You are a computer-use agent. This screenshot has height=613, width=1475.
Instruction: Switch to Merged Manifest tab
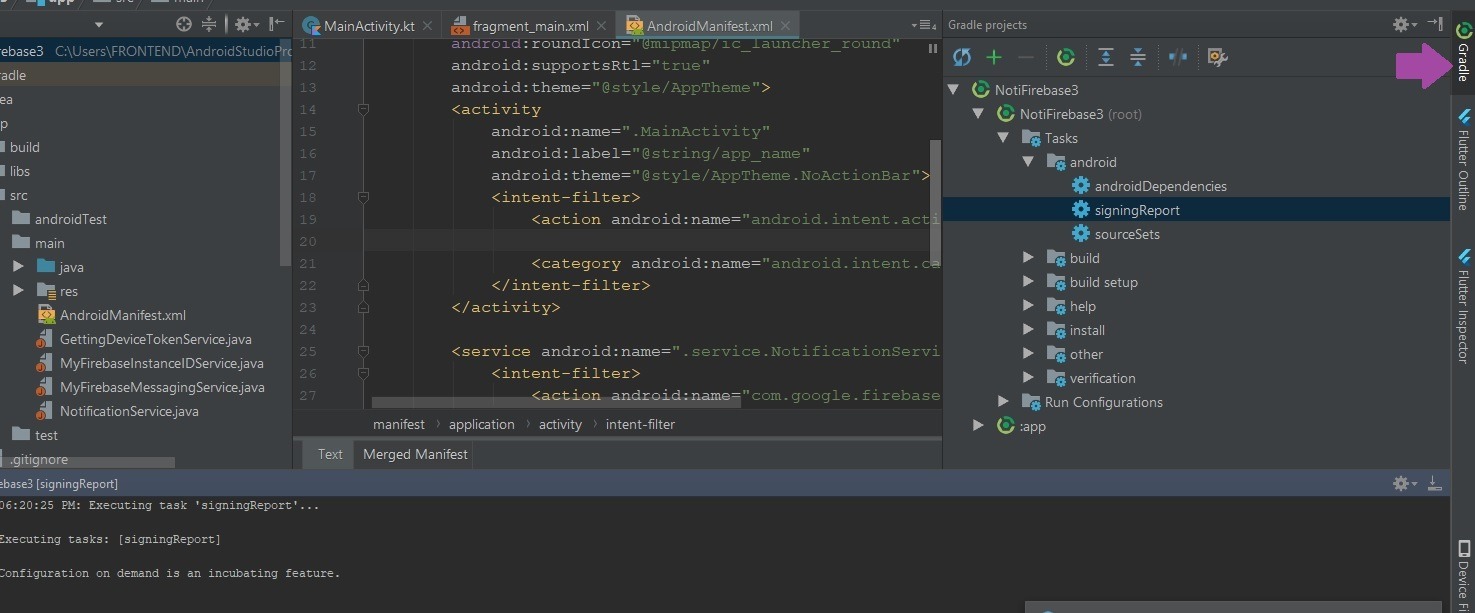click(415, 454)
